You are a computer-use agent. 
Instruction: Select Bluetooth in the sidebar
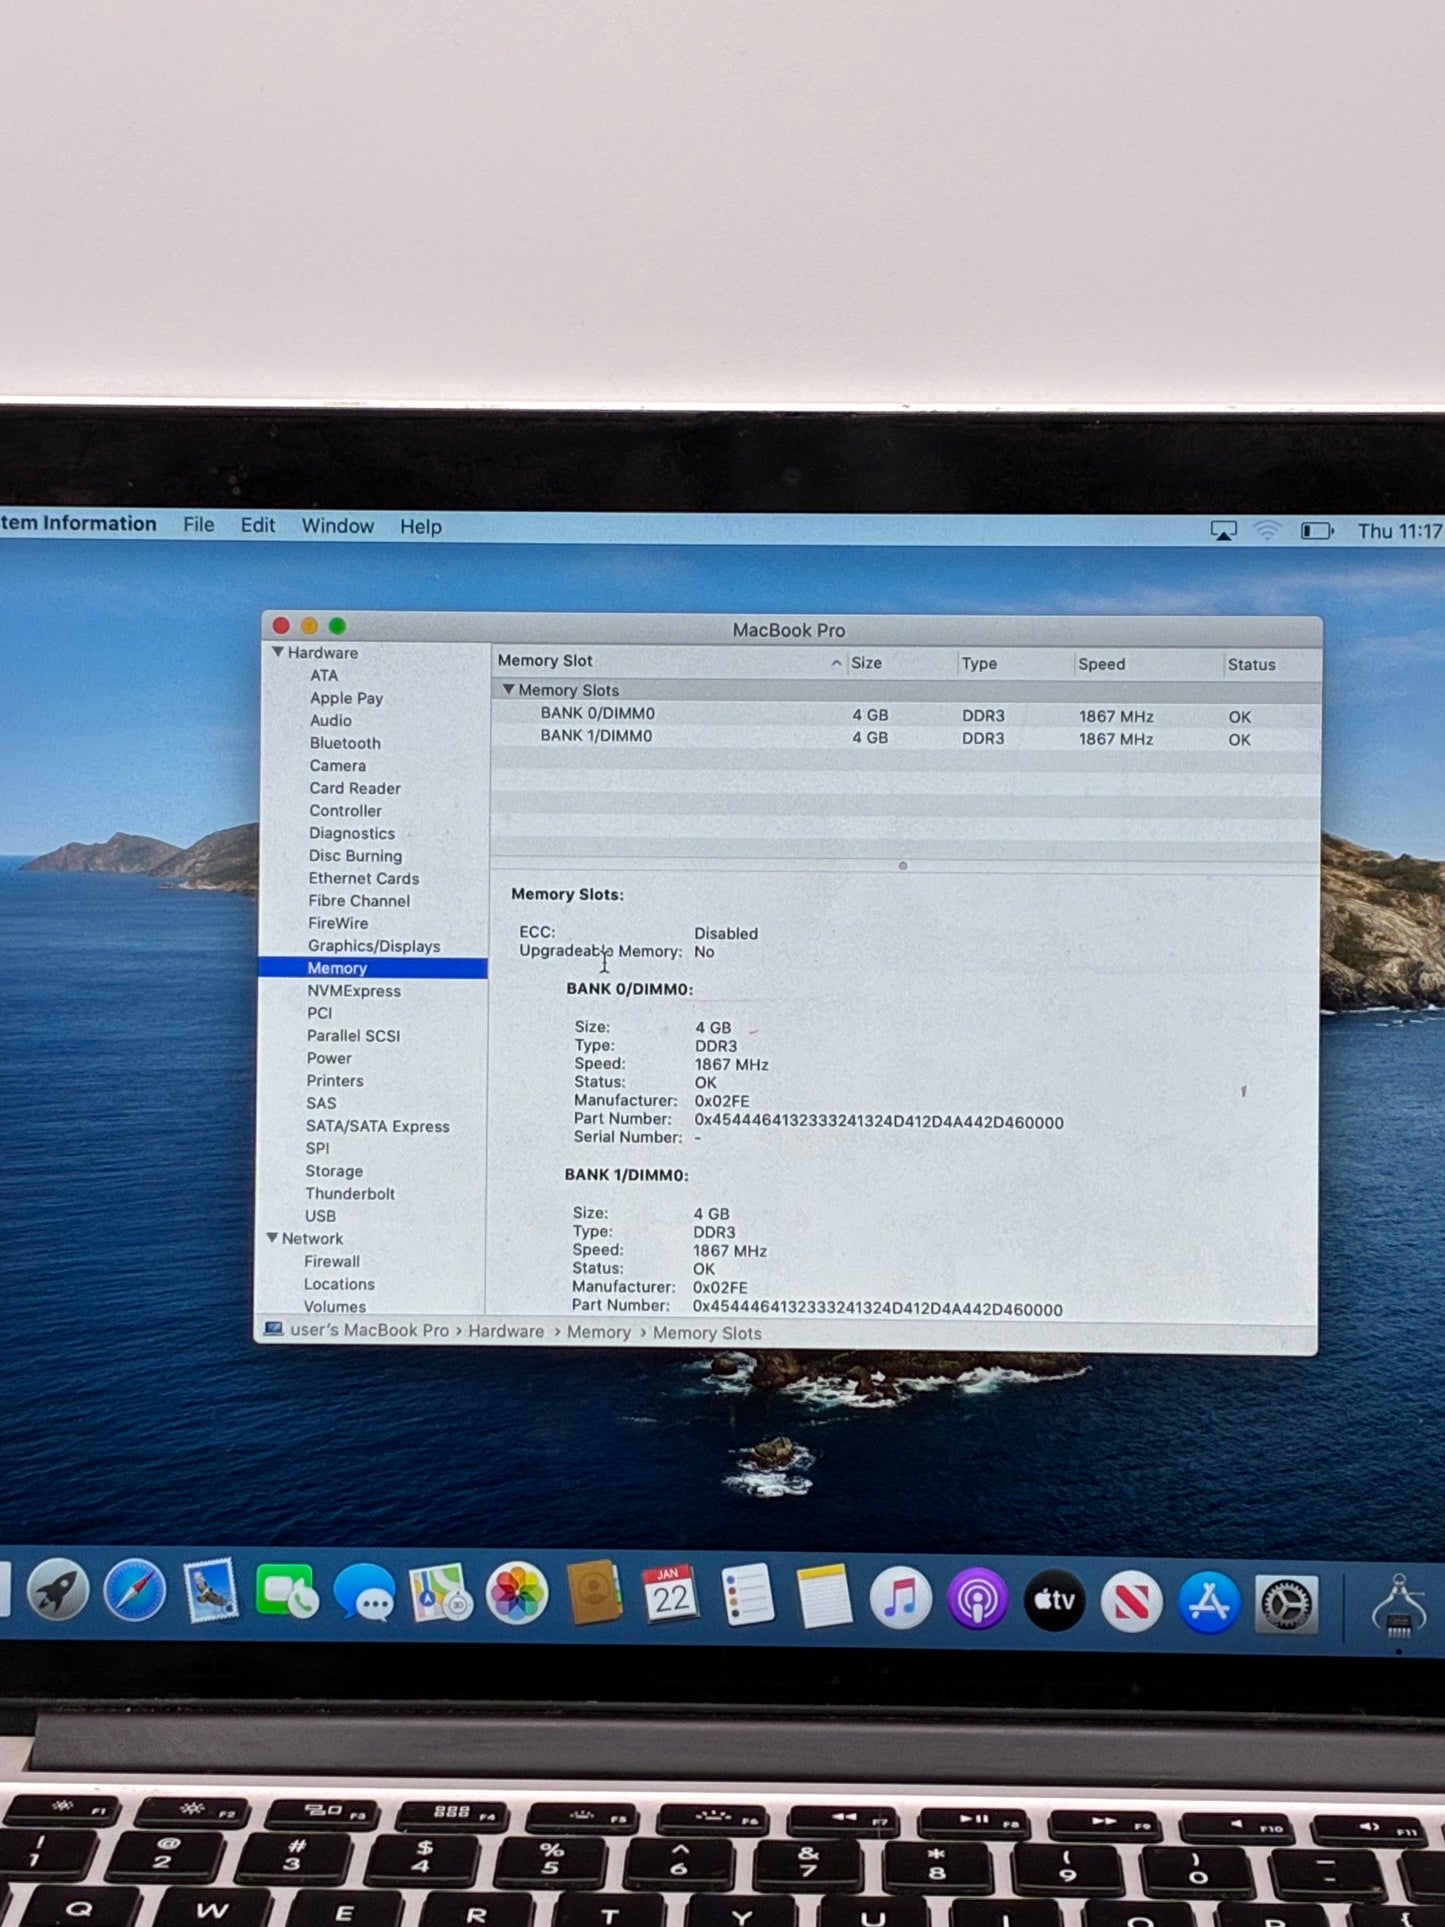(345, 744)
